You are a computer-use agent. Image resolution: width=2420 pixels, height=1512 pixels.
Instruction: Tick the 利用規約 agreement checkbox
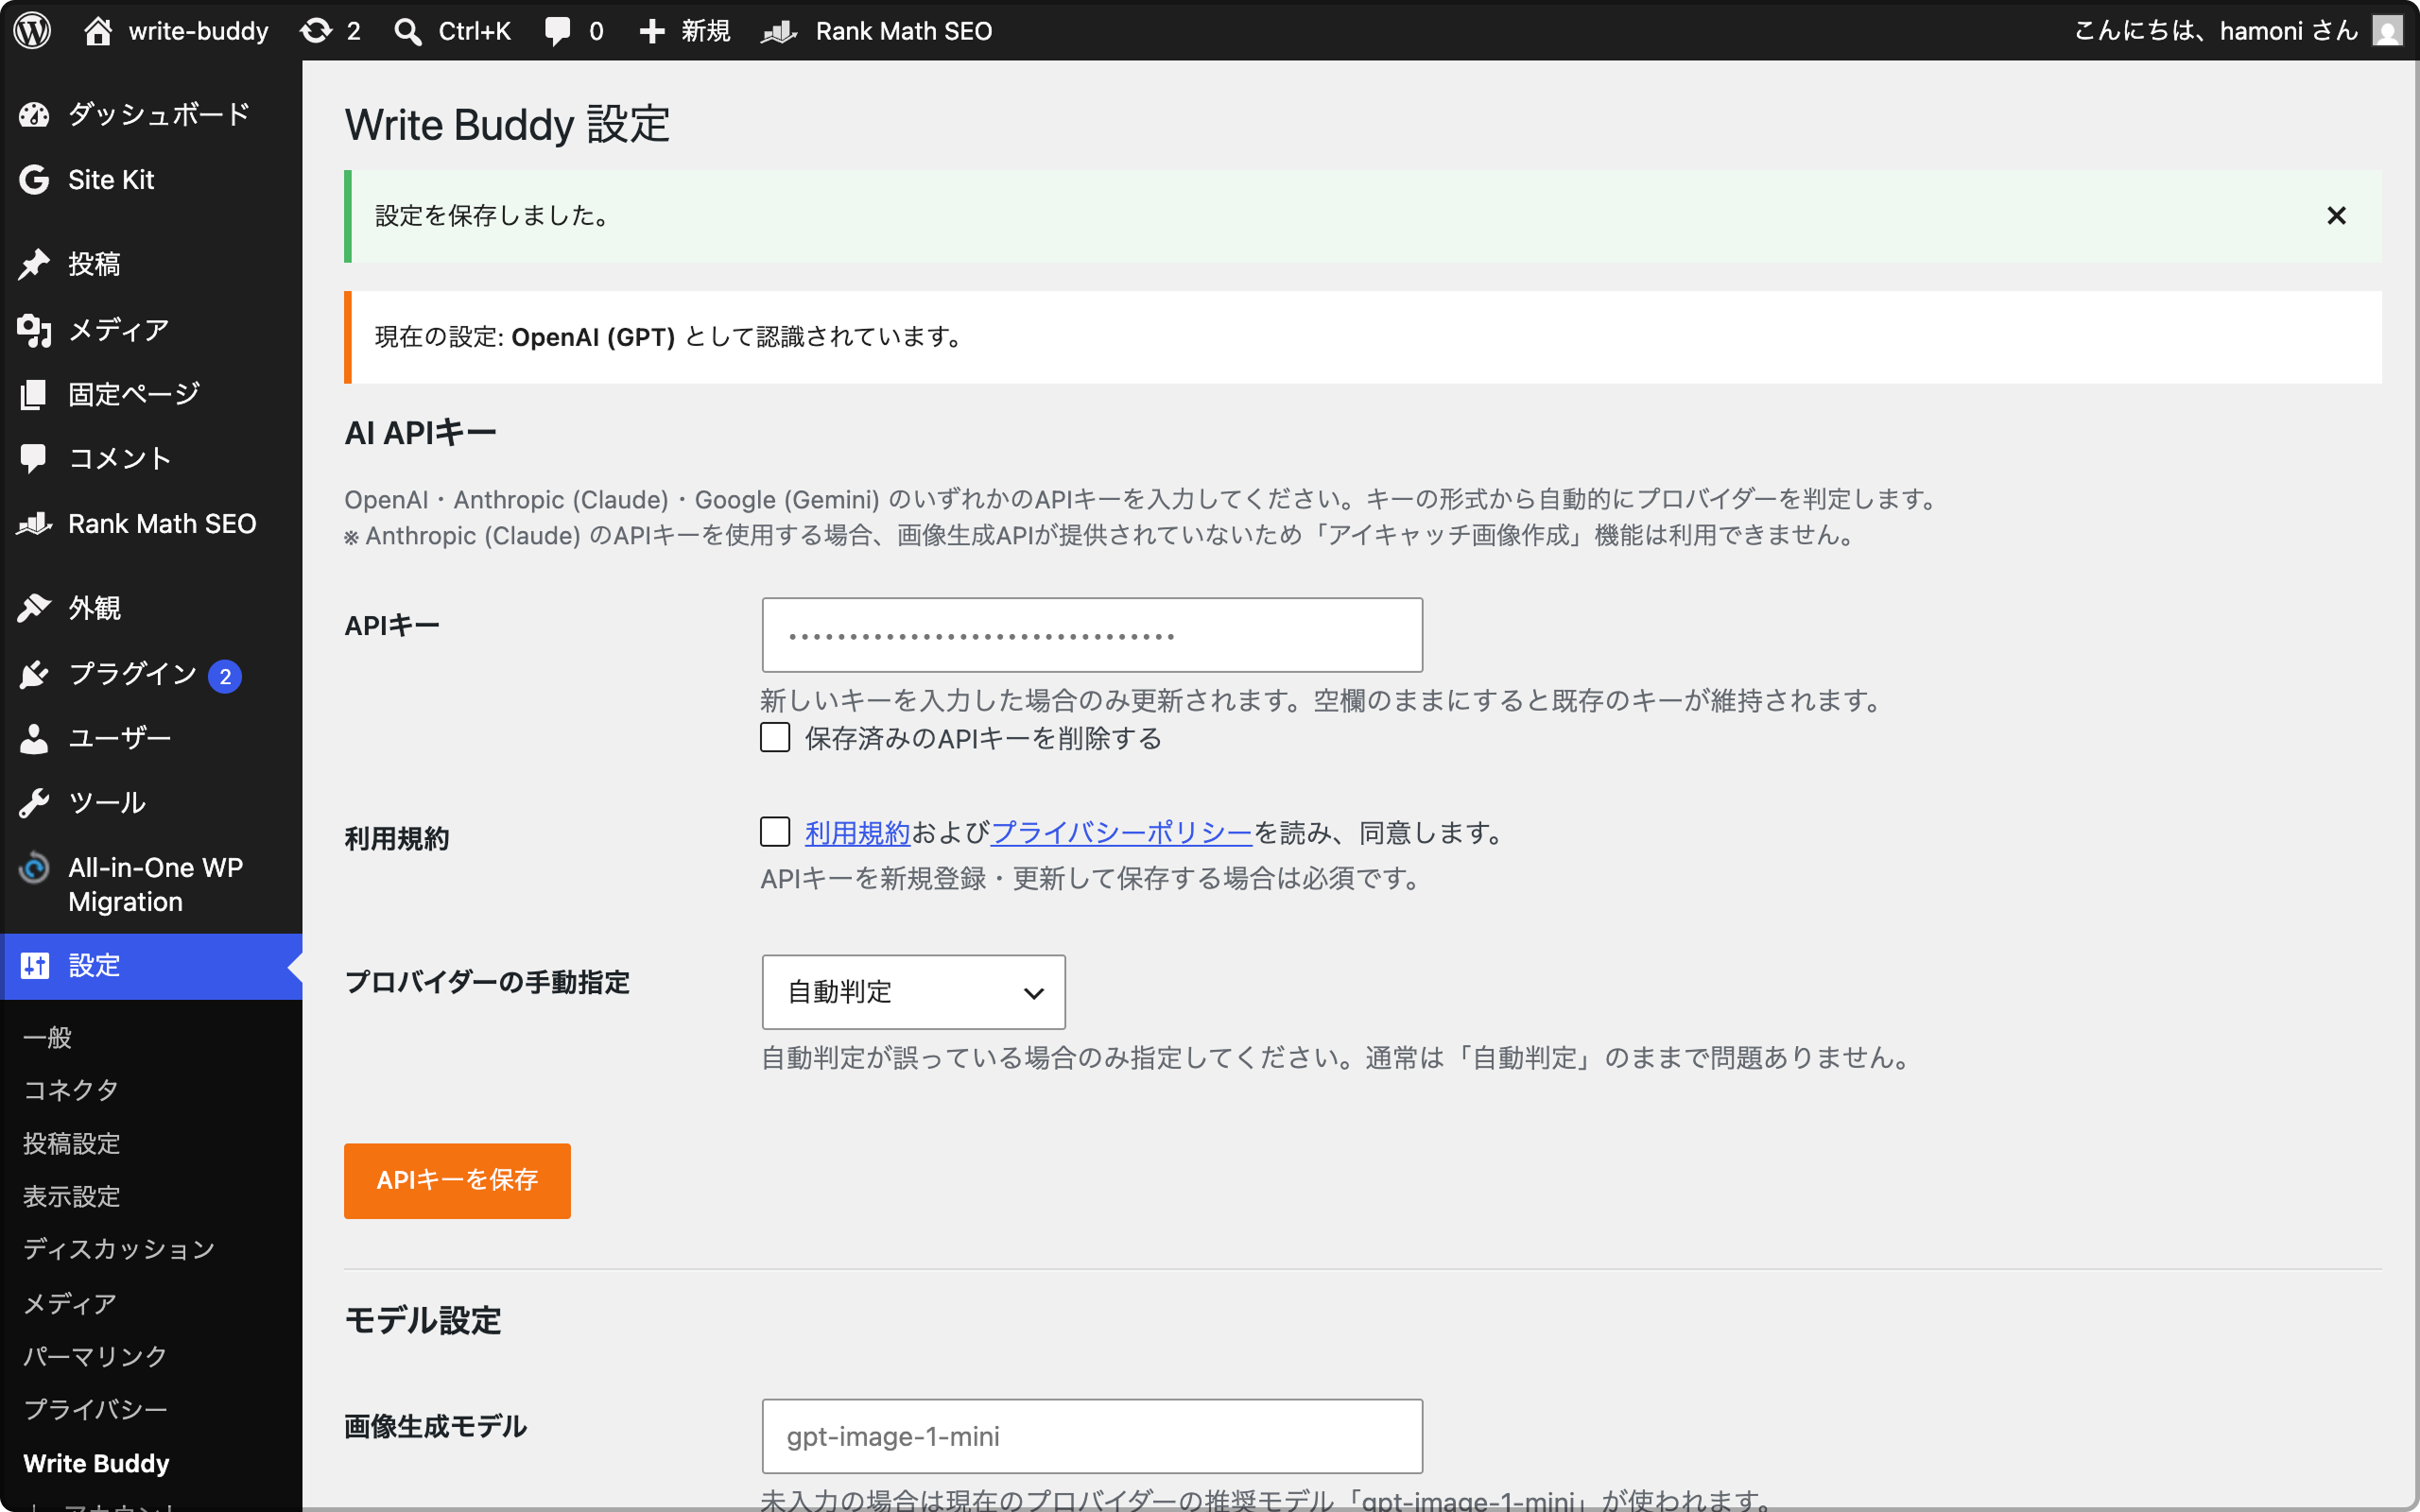pos(775,832)
